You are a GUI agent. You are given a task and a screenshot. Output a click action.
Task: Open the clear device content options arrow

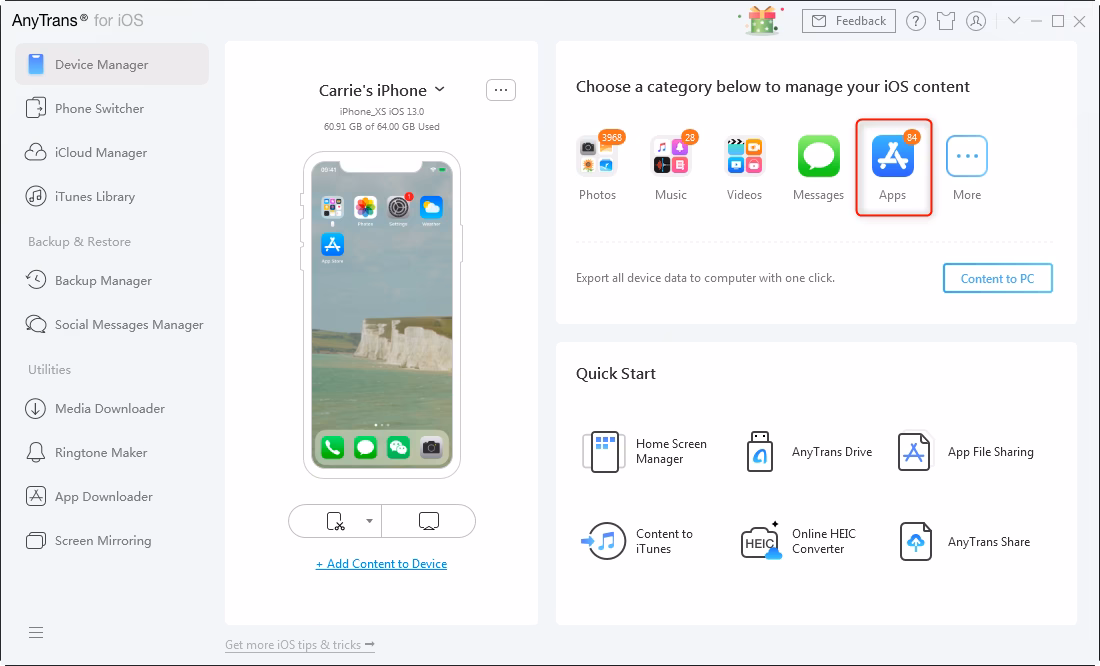pos(369,521)
